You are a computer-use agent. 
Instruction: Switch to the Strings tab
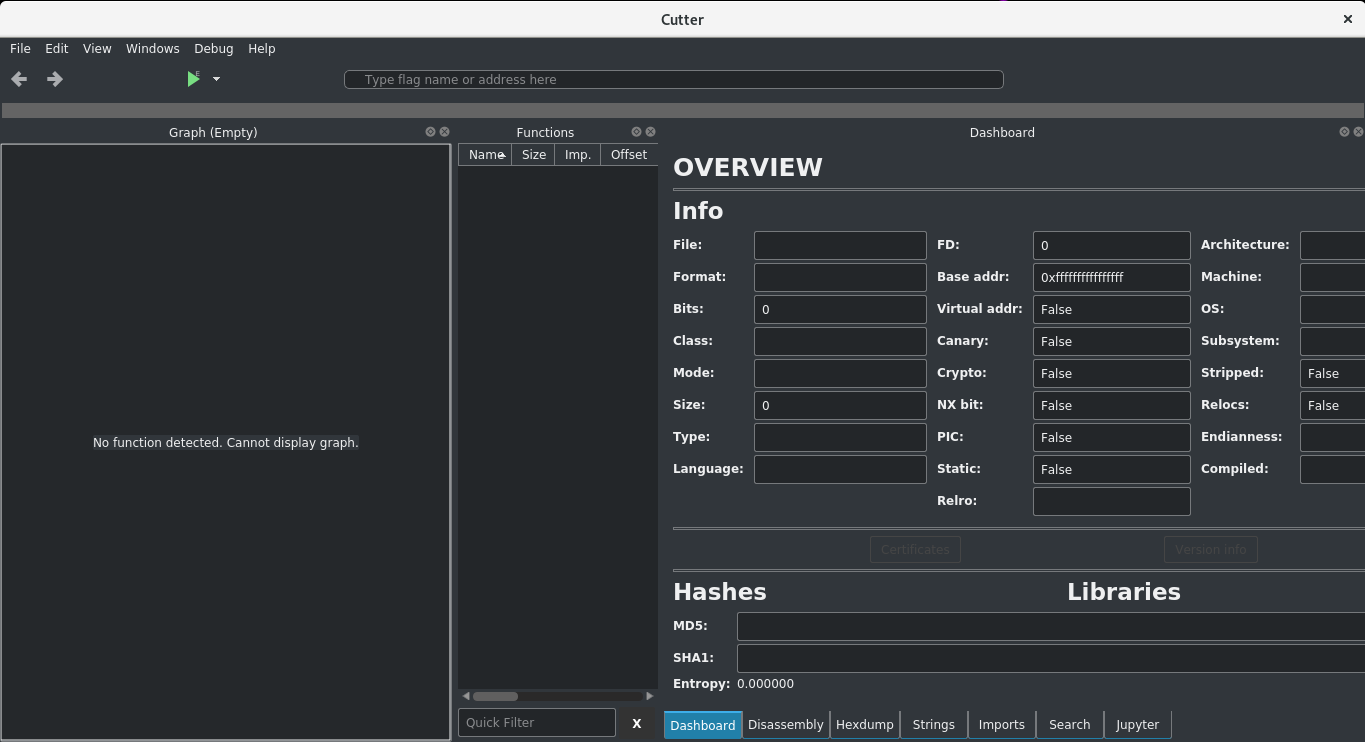pyautogui.click(x=934, y=725)
